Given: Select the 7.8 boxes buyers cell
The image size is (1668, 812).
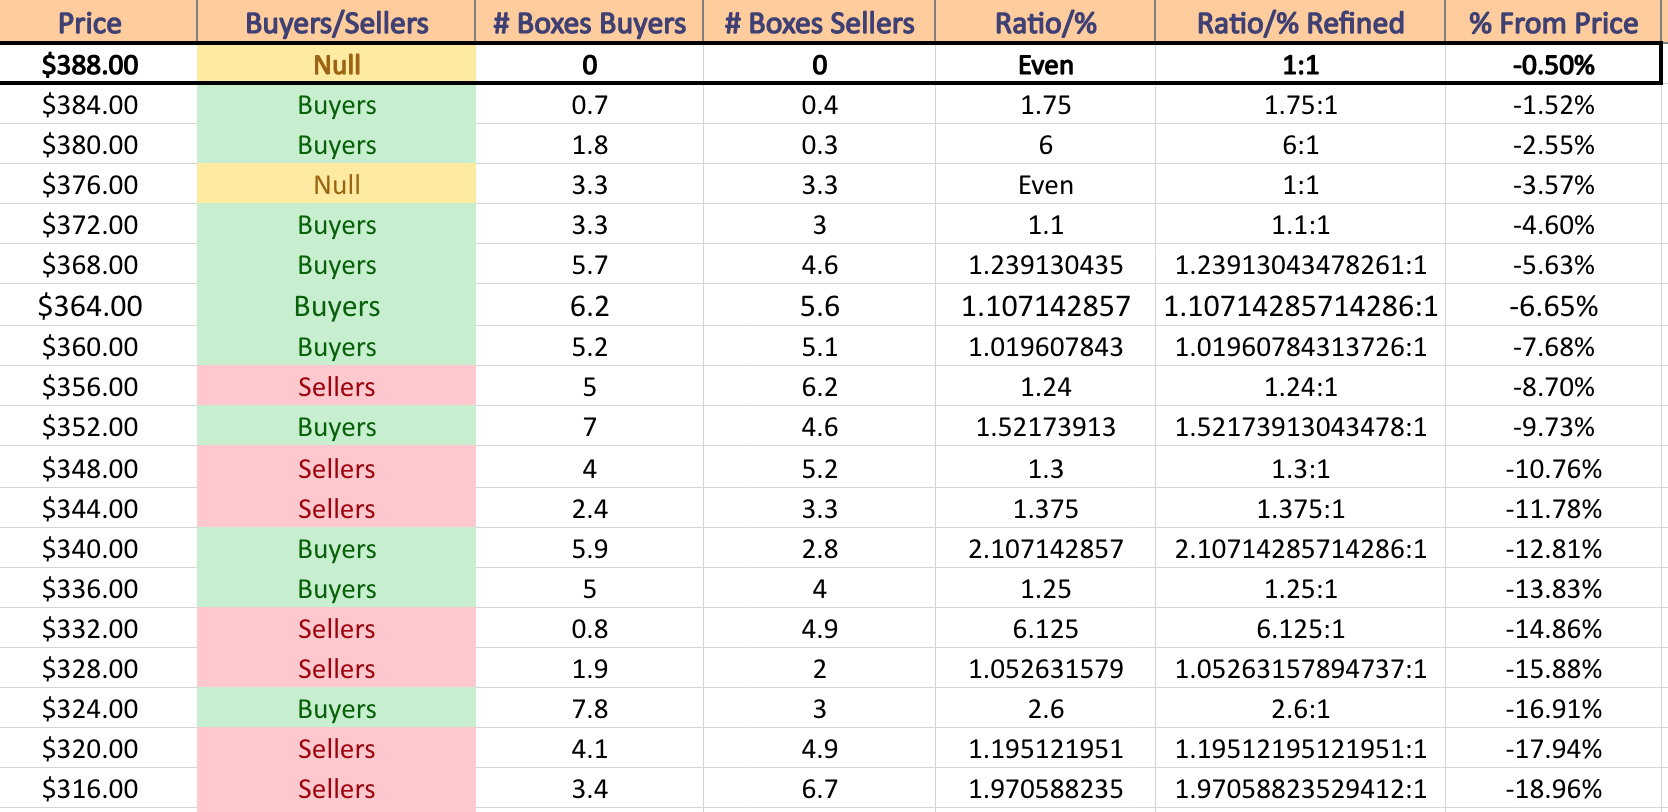Looking at the screenshot, I should pyautogui.click(x=589, y=709).
